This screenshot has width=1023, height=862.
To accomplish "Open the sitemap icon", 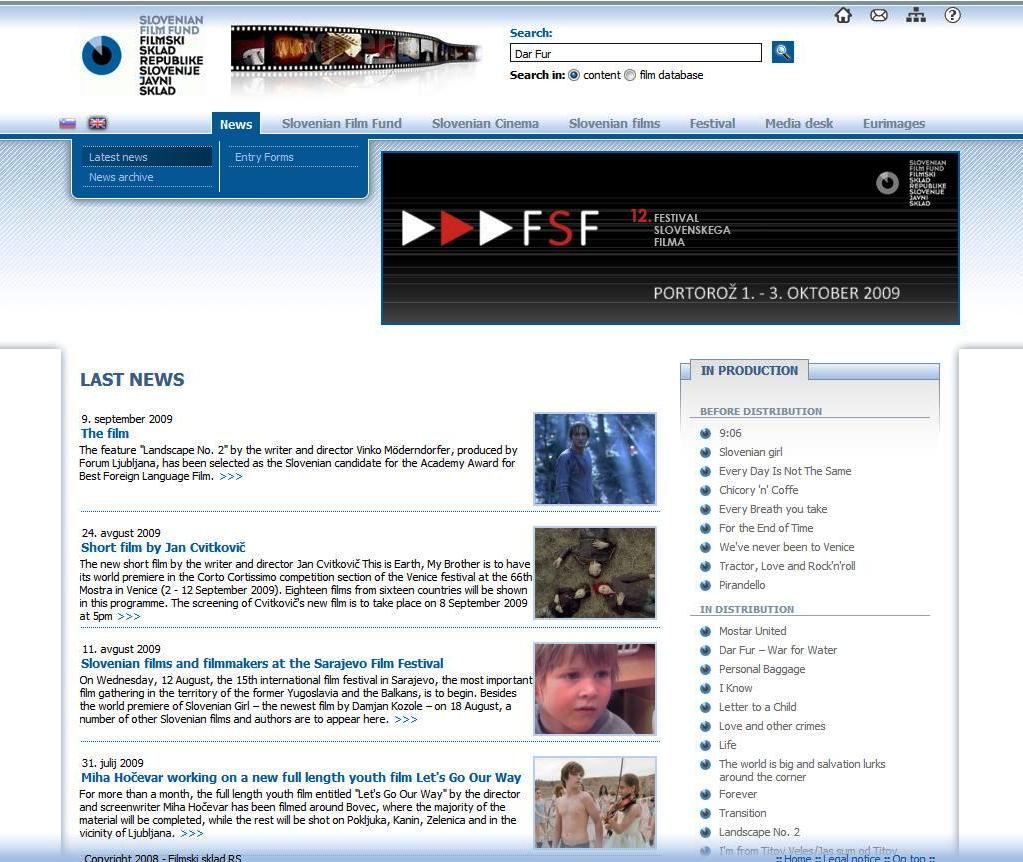I will tap(916, 15).
